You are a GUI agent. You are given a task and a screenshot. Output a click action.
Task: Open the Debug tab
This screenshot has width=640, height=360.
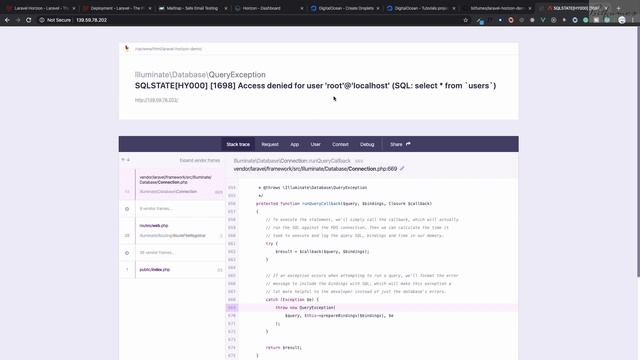click(x=367, y=144)
